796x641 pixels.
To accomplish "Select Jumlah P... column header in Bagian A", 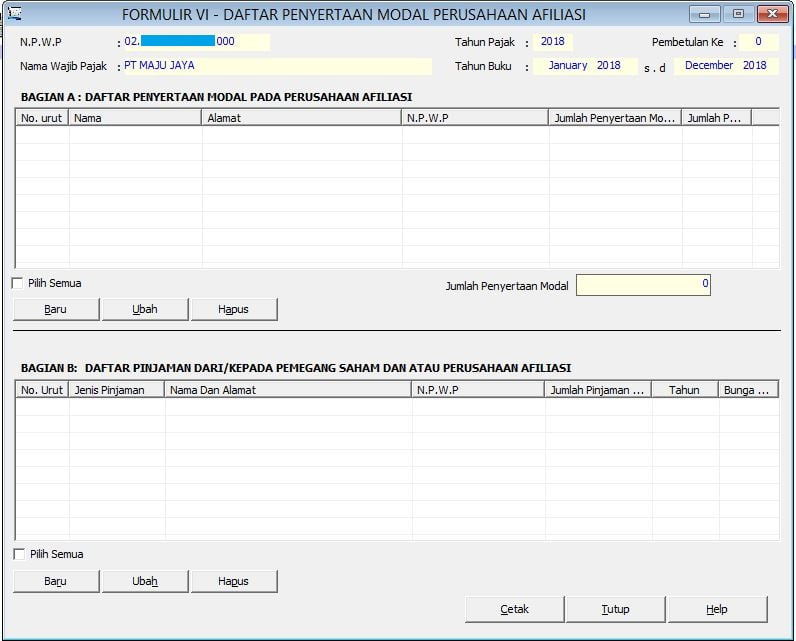I will point(717,118).
